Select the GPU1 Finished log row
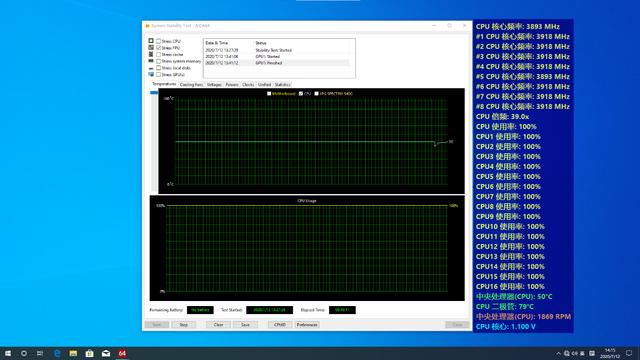This screenshot has width=640, height=360. (x=277, y=63)
